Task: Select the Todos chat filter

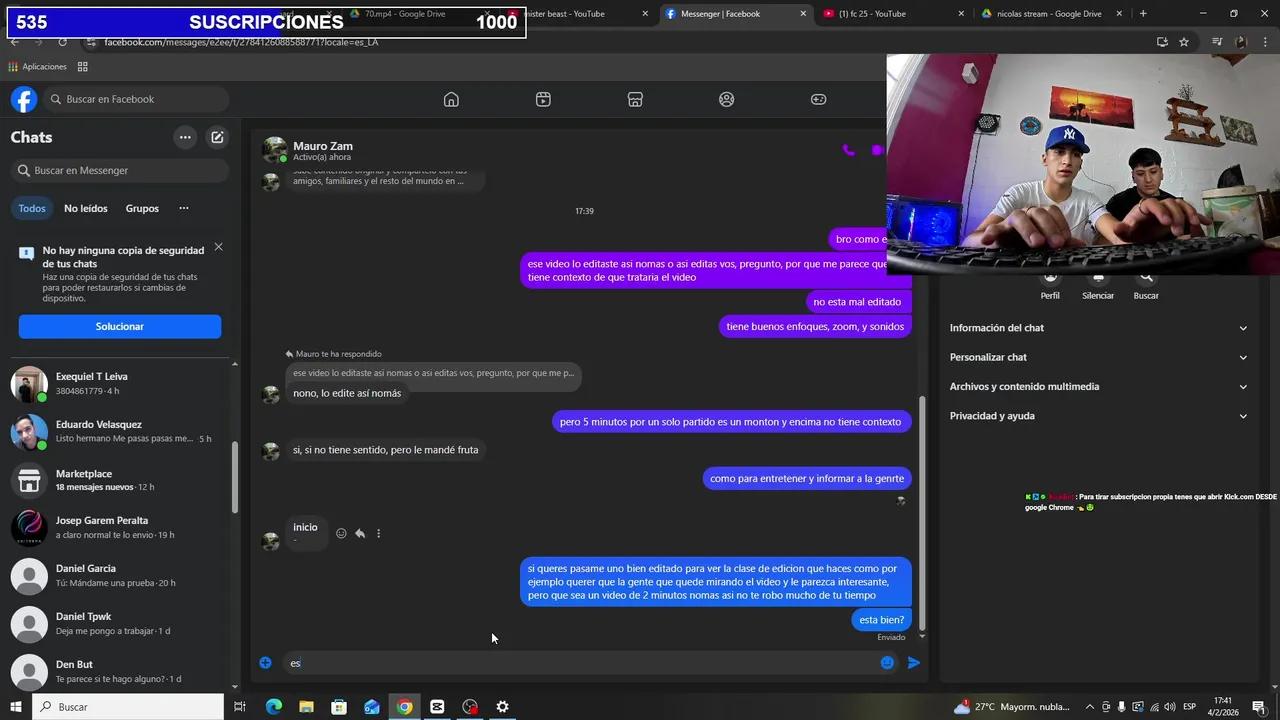Action: click(x=32, y=208)
